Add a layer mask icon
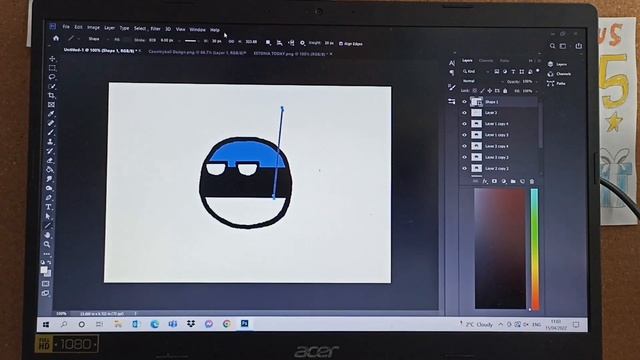 (x=494, y=181)
